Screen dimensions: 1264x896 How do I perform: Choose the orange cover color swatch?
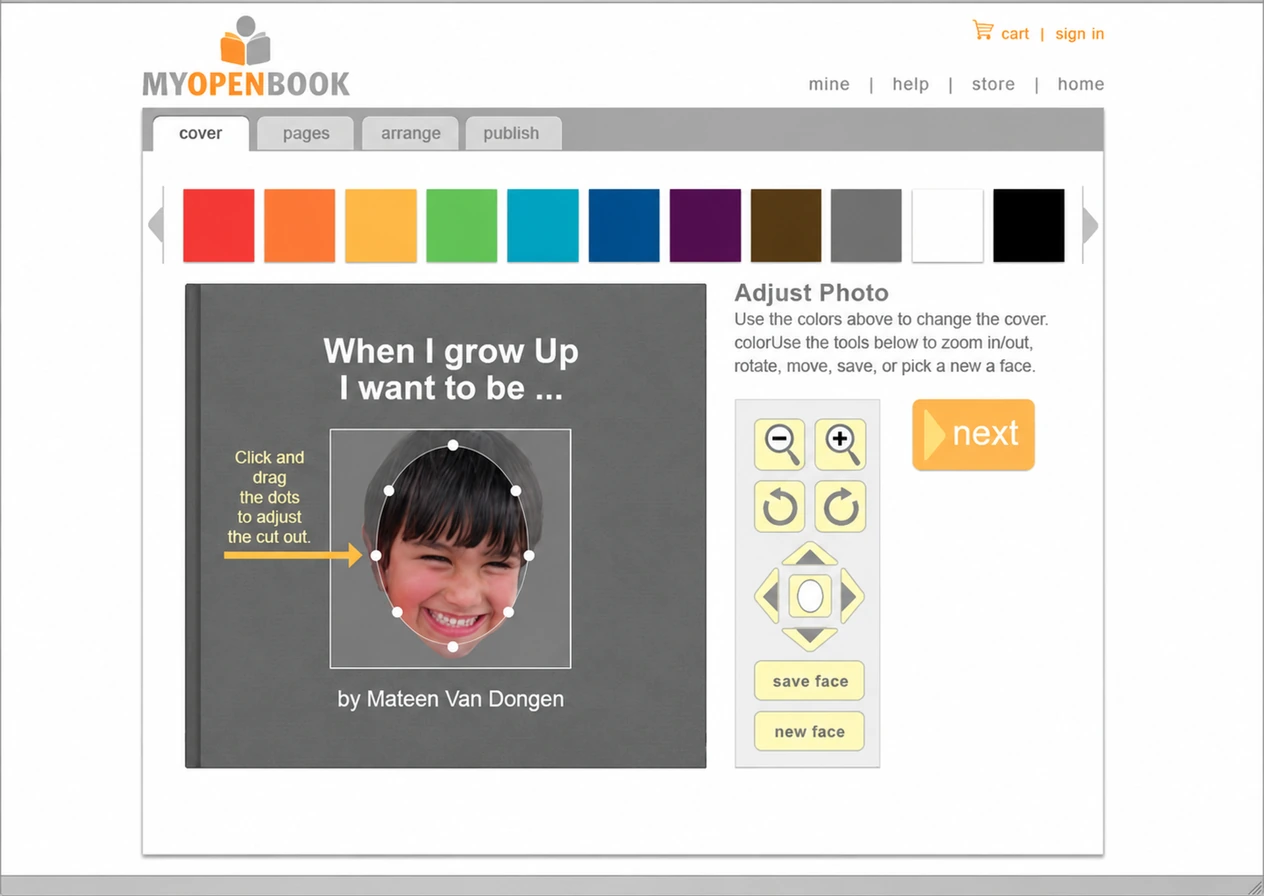300,226
